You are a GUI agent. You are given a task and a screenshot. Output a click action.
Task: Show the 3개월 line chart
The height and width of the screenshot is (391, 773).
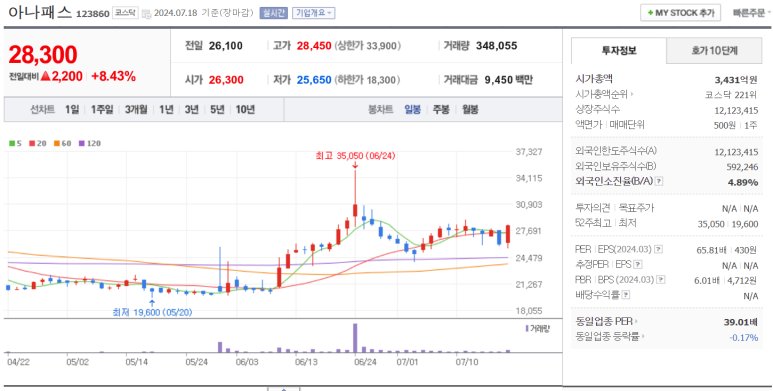(136, 109)
